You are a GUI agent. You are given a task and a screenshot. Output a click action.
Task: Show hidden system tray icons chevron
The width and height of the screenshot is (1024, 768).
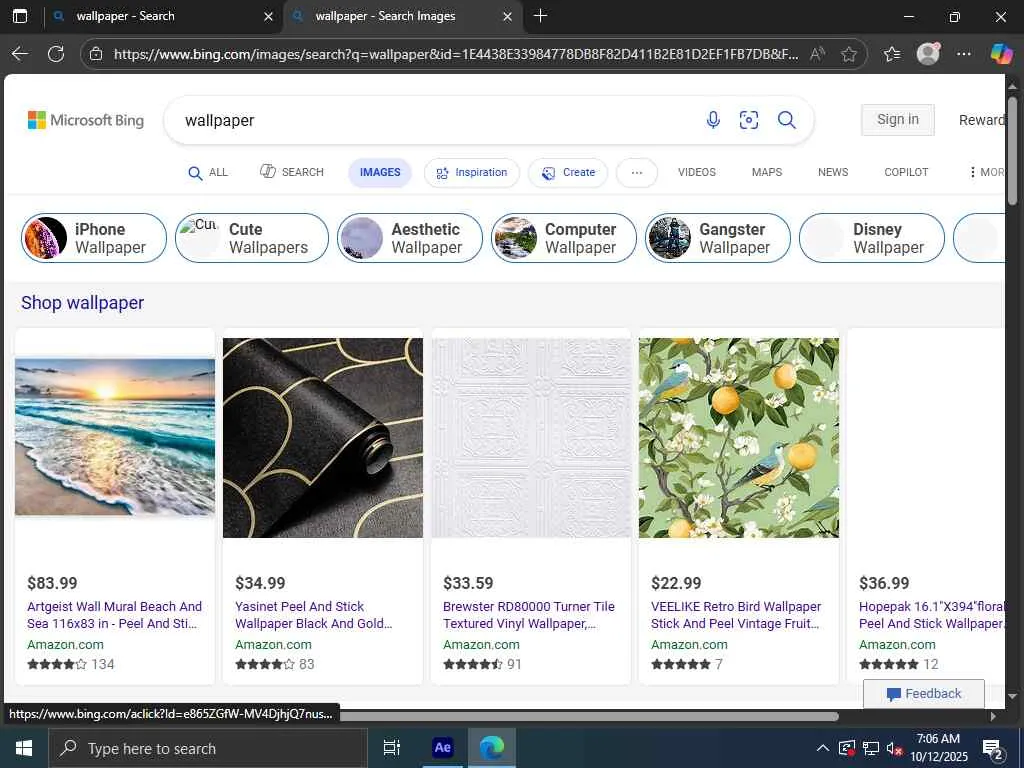point(823,748)
